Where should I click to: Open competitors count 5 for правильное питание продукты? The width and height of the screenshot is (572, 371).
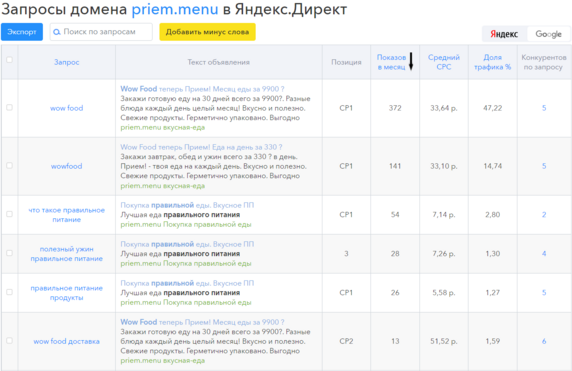tap(544, 293)
